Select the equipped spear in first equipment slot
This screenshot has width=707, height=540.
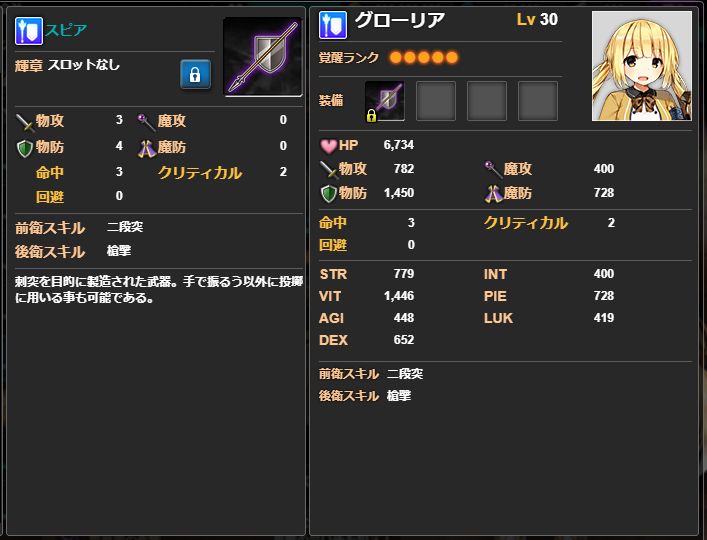385,101
